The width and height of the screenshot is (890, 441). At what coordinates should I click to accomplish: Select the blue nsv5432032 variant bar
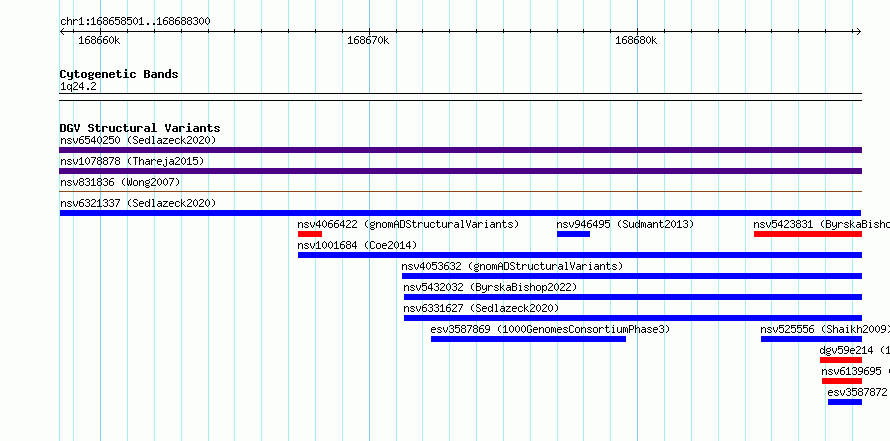[633, 297]
